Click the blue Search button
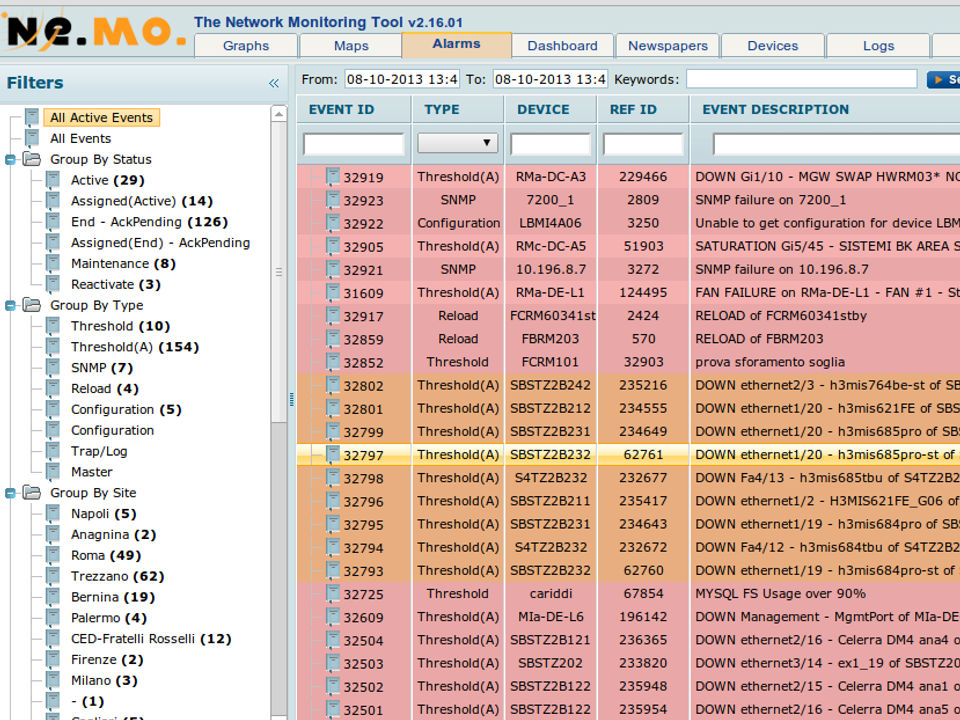 point(943,80)
